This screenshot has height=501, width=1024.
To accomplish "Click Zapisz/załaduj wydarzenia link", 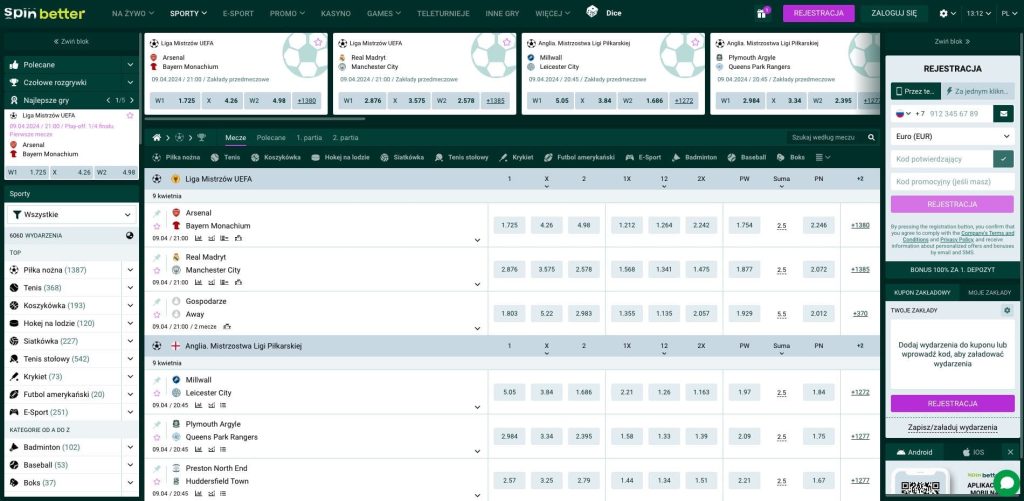I will point(952,428).
